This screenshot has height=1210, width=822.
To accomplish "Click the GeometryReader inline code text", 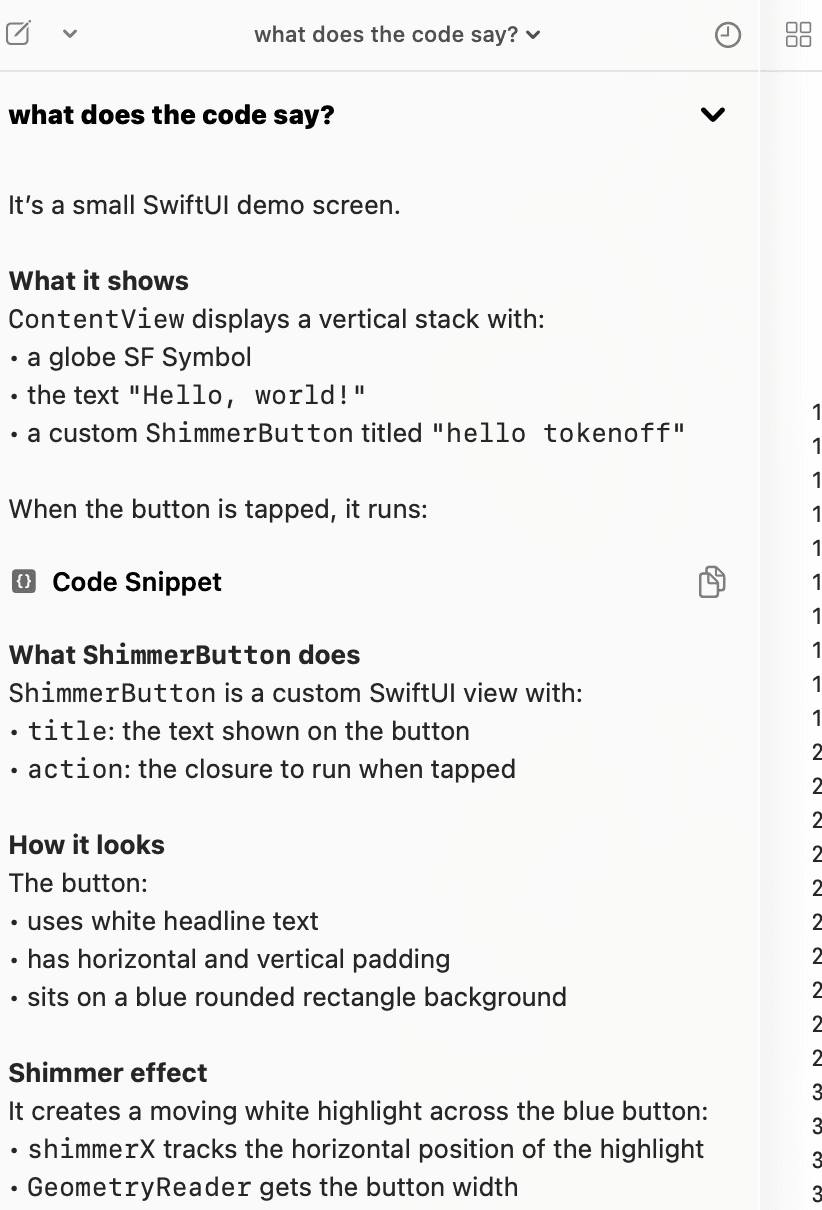I will point(139,1188).
